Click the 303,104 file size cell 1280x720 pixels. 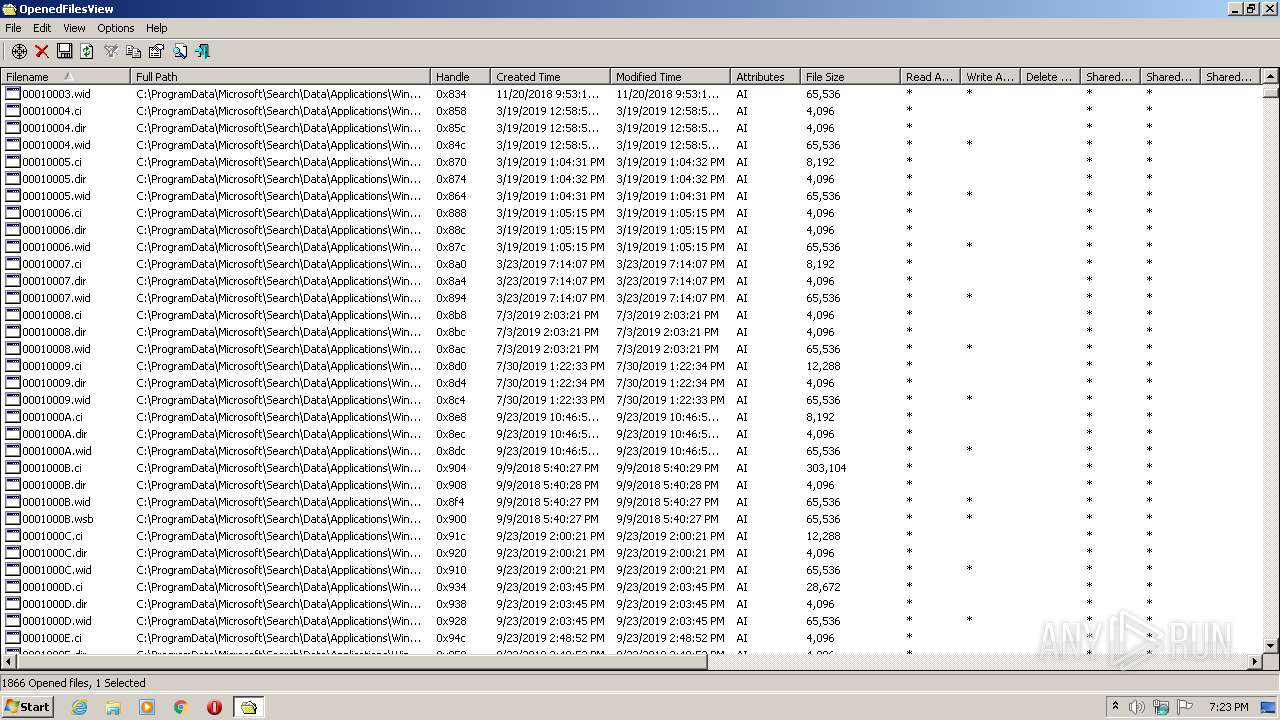[x=826, y=468]
